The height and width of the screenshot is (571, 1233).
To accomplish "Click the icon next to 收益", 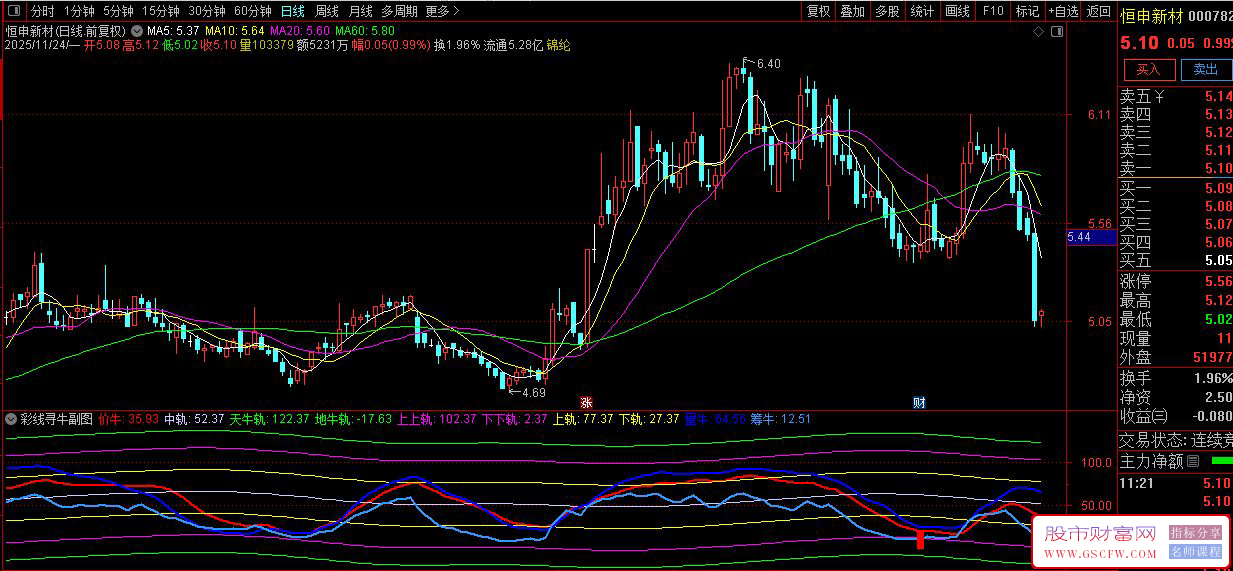I will point(1160,415).
